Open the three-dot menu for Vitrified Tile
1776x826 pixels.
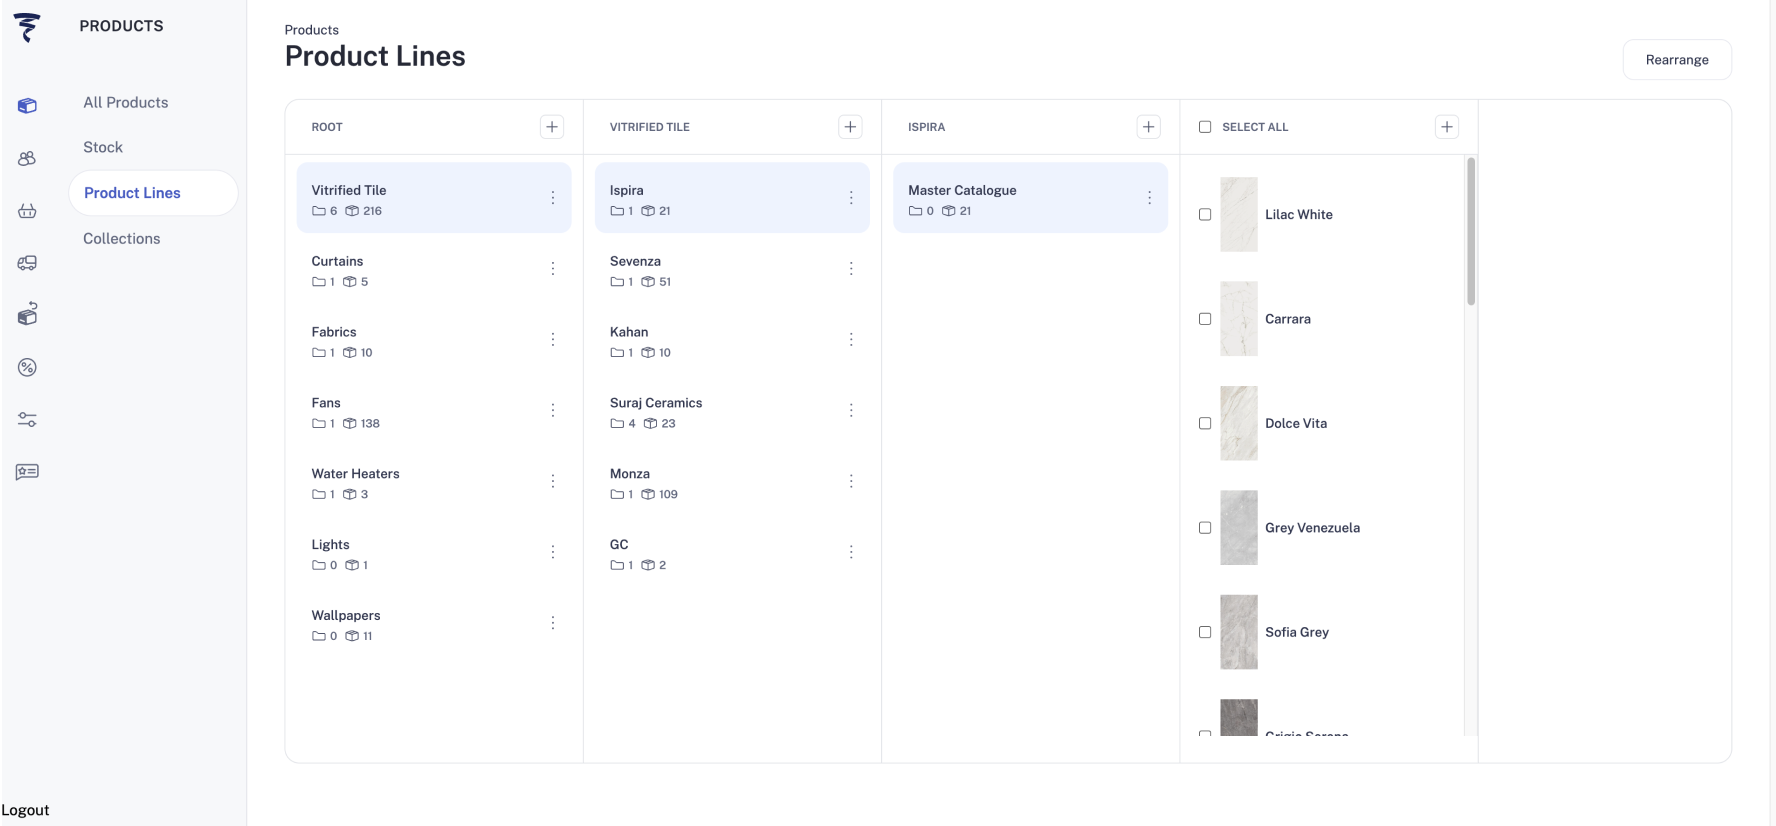point(553,198)
